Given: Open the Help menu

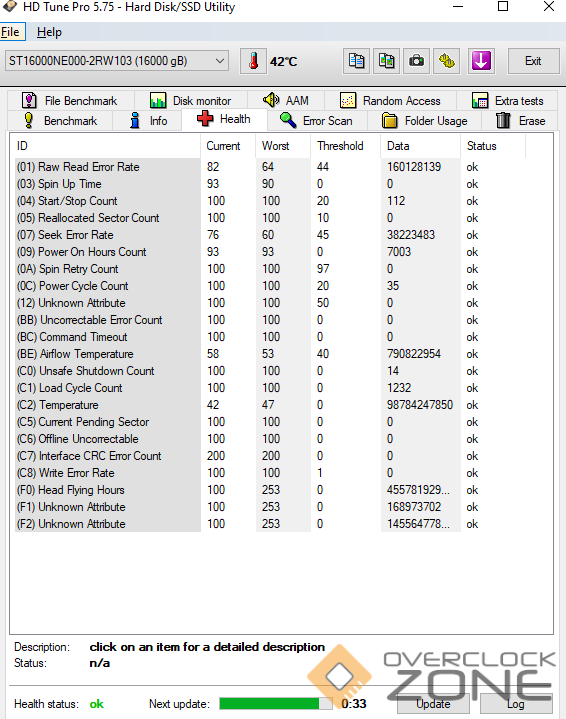Looking at the screenshot, I should point(49,32).
